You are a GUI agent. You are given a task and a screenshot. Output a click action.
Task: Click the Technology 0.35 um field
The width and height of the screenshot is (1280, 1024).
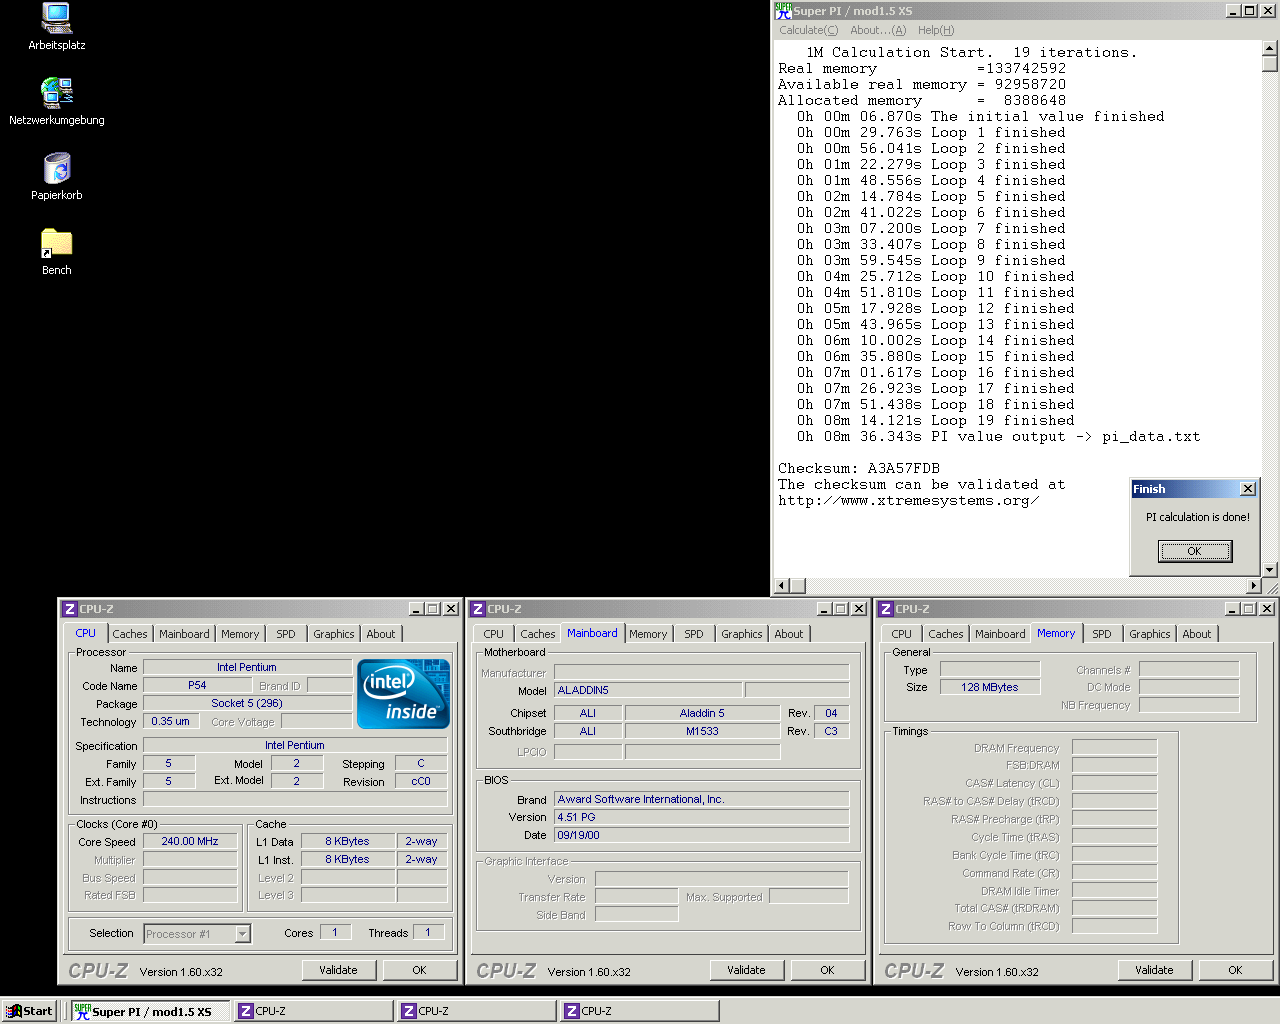tap(170, 721)
